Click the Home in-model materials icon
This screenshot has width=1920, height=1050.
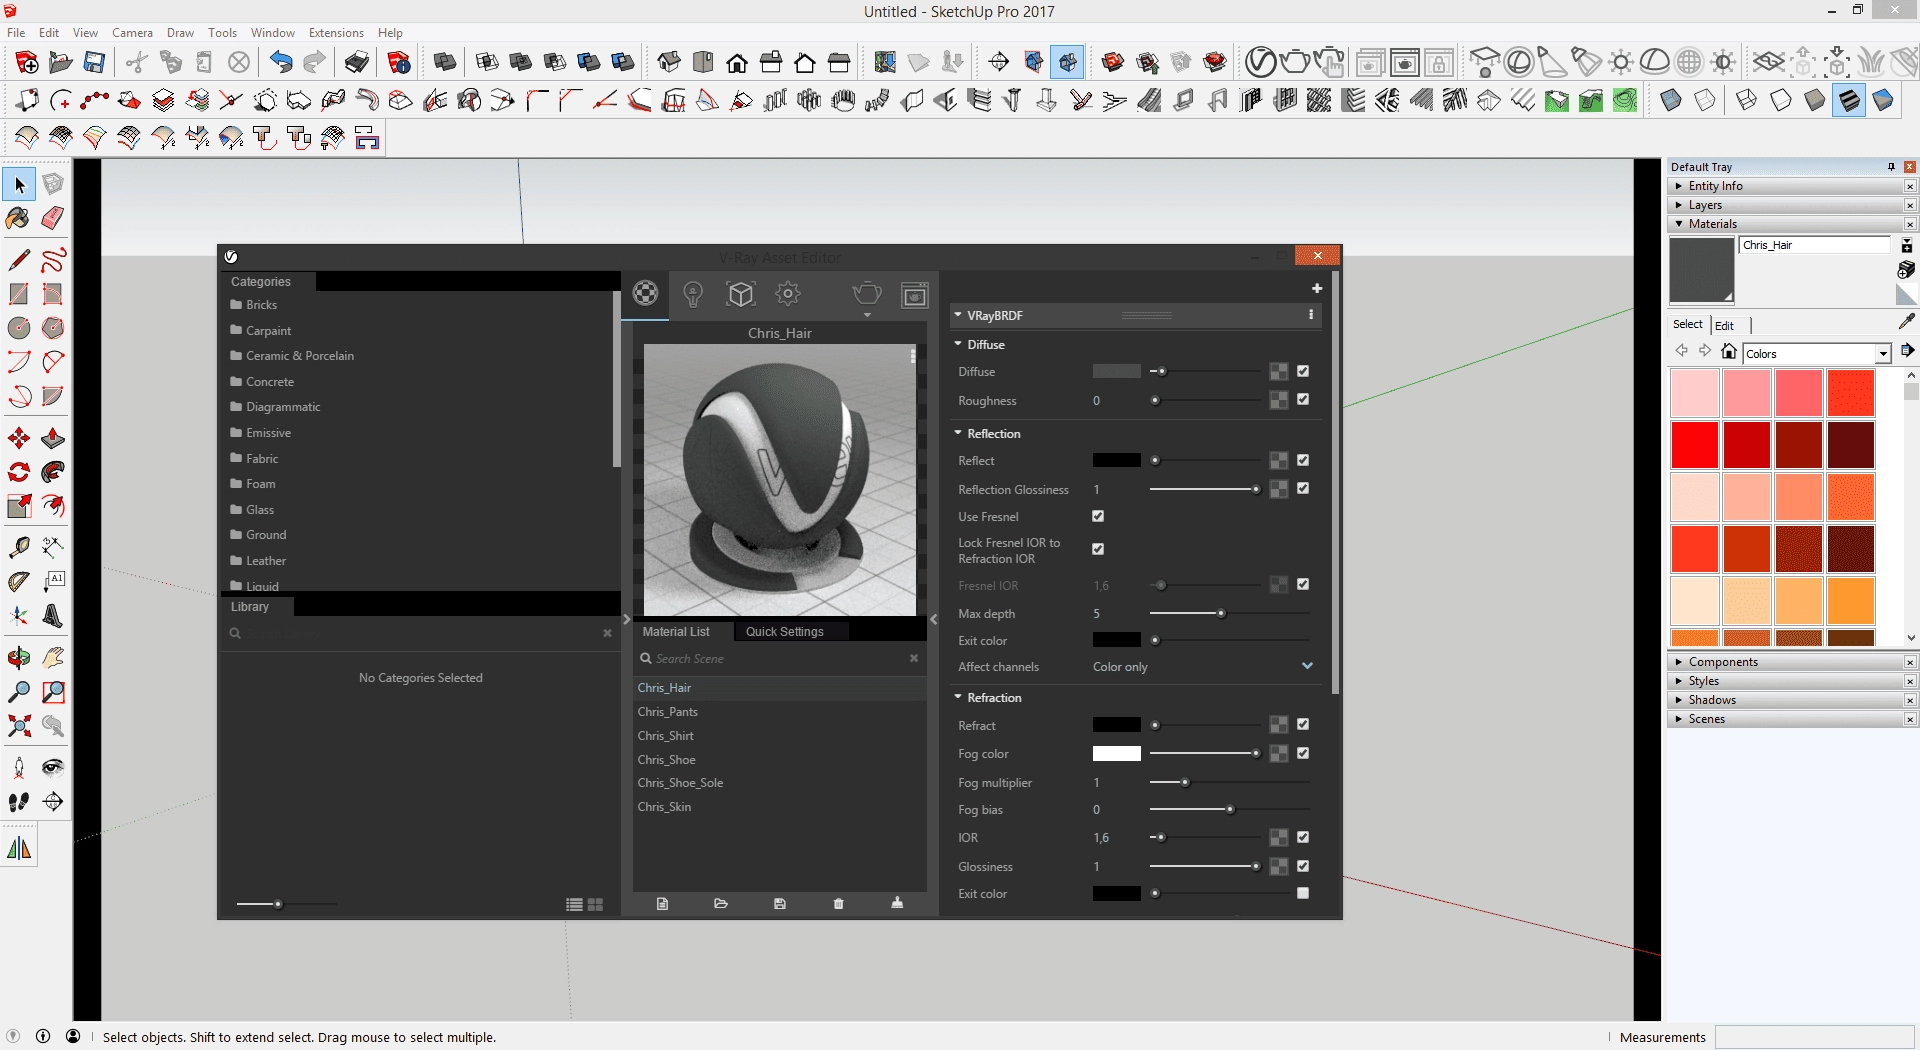(x=1729, y=351)
